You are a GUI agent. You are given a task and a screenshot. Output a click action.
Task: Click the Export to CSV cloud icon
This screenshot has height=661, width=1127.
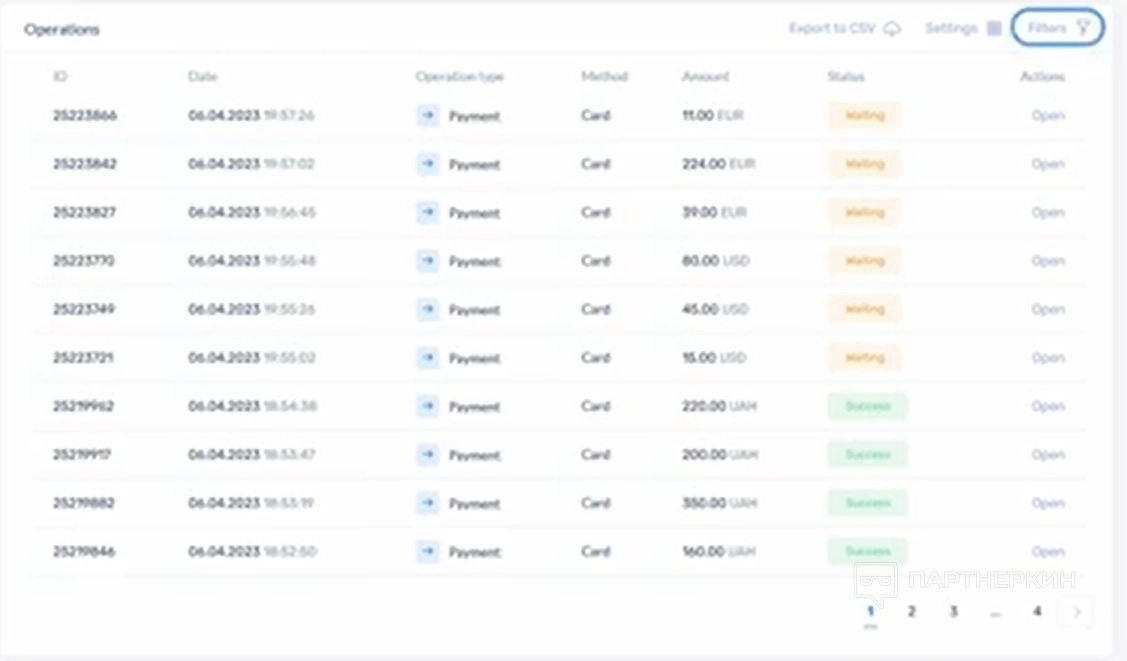pyautogui.click(x=892, y=29)
